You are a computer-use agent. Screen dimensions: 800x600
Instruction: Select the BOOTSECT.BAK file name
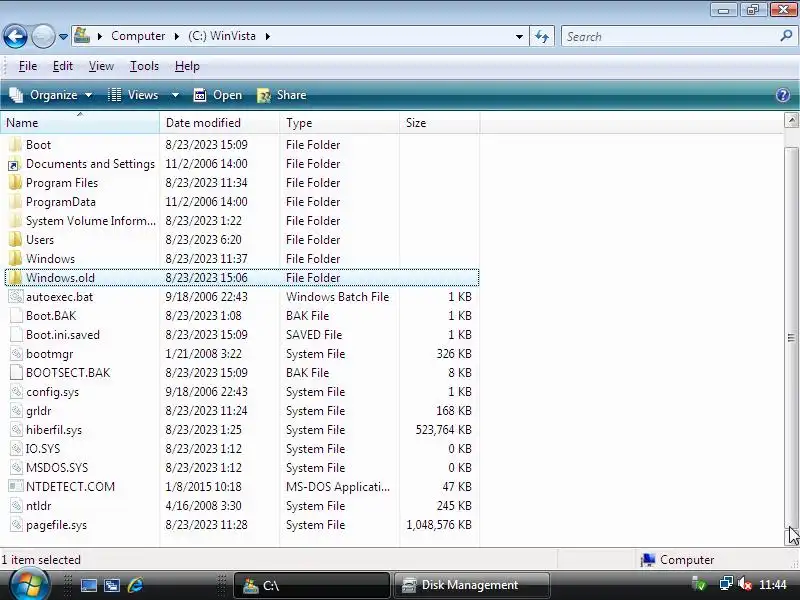(x=68, y=373)
